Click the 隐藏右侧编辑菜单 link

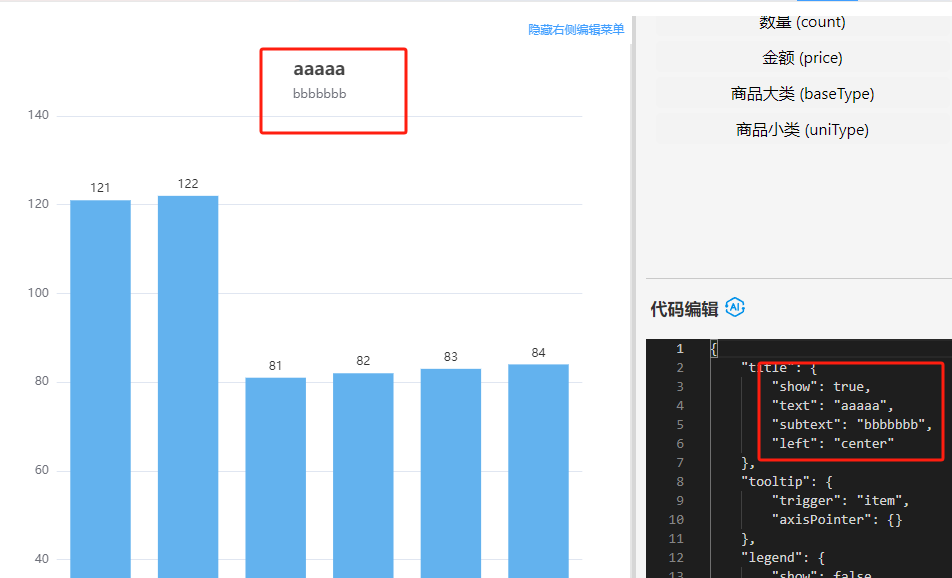(576, 30)
